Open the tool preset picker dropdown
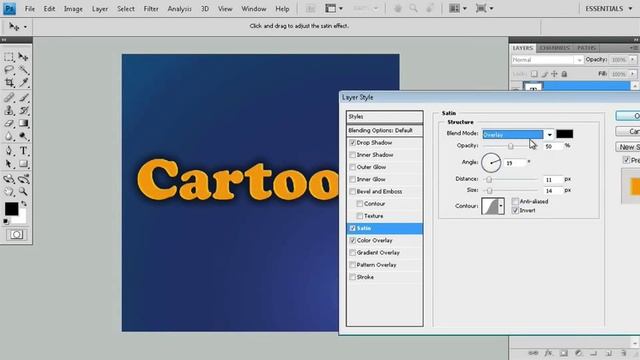 point(18,27)
